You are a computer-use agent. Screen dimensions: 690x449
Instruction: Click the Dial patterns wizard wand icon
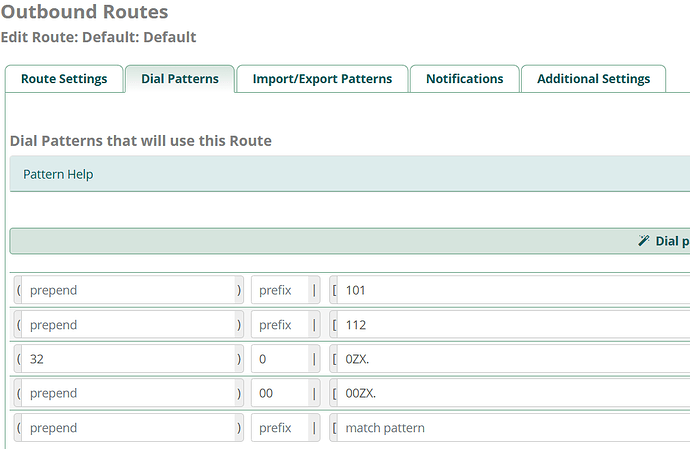644,241
